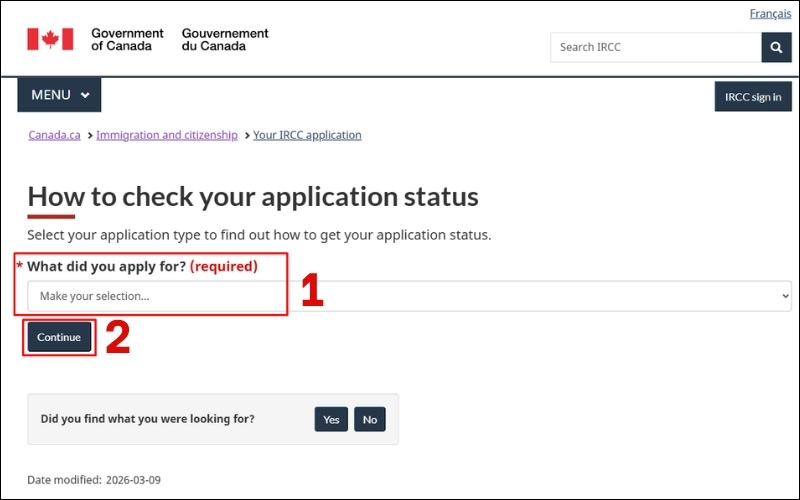This screenshot has height=500, width=800.
Task: Click the chevron arrow beside MENU
Action: point(85,96)
